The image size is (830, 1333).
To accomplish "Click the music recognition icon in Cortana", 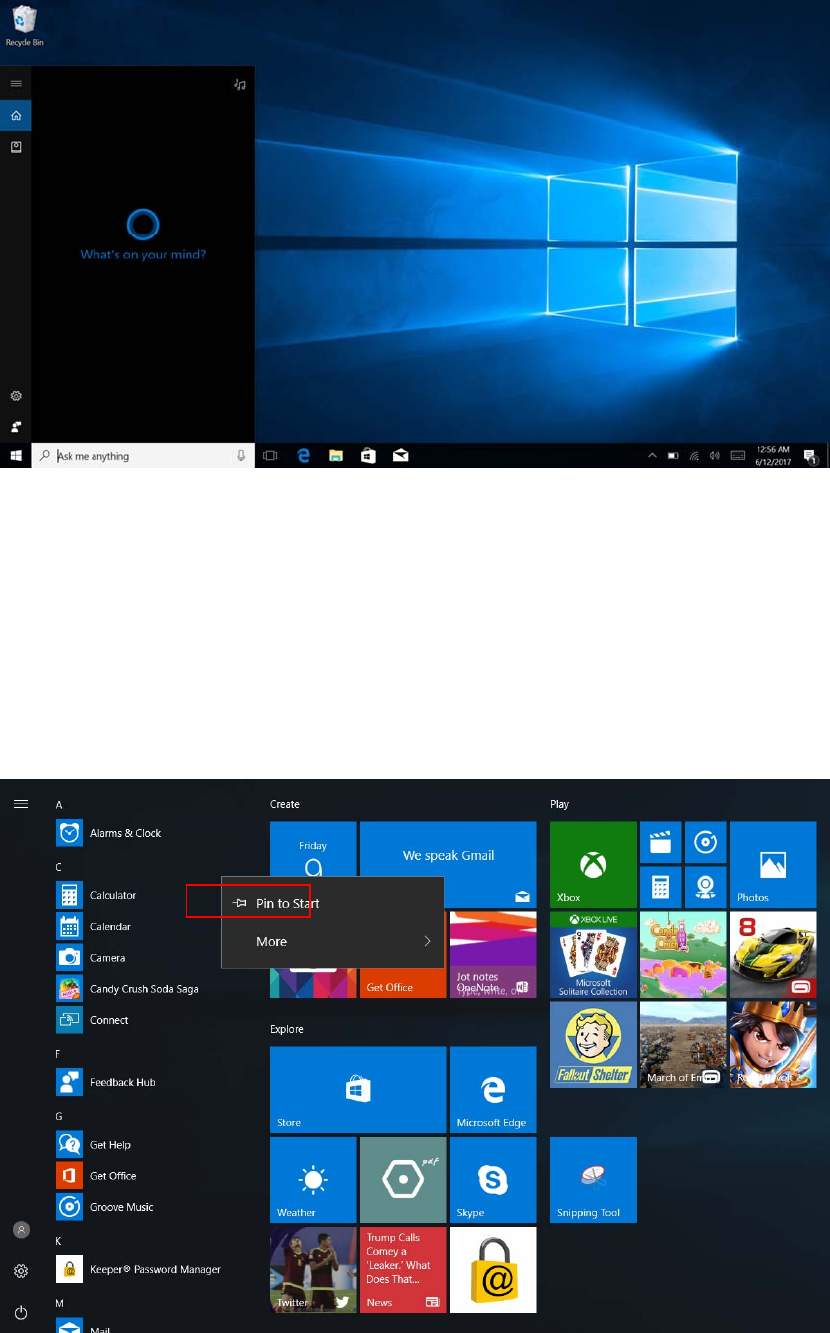I will point(239,85).
